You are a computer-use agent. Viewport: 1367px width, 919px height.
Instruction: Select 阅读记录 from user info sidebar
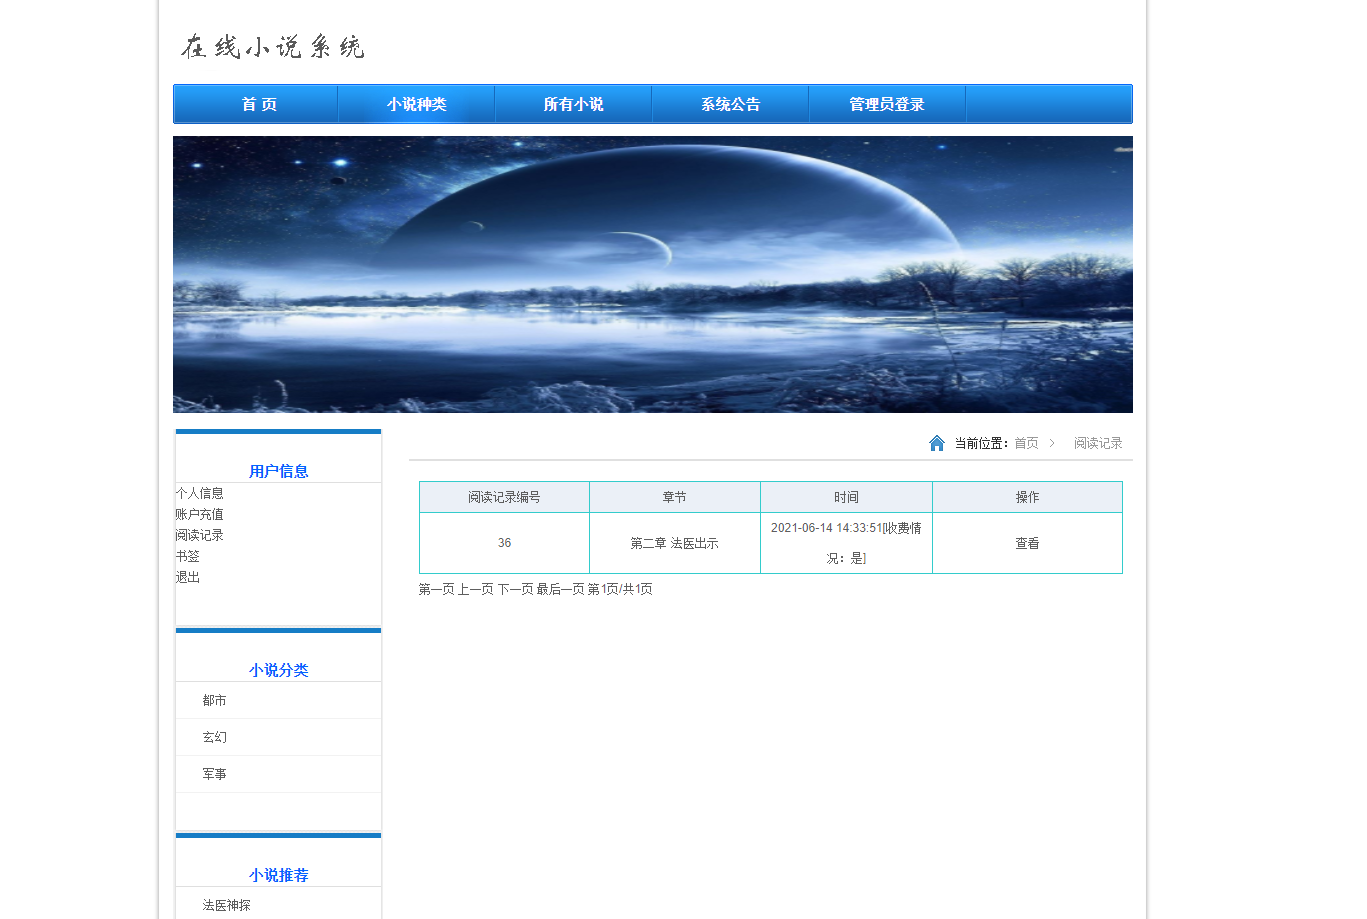[199, 534]
